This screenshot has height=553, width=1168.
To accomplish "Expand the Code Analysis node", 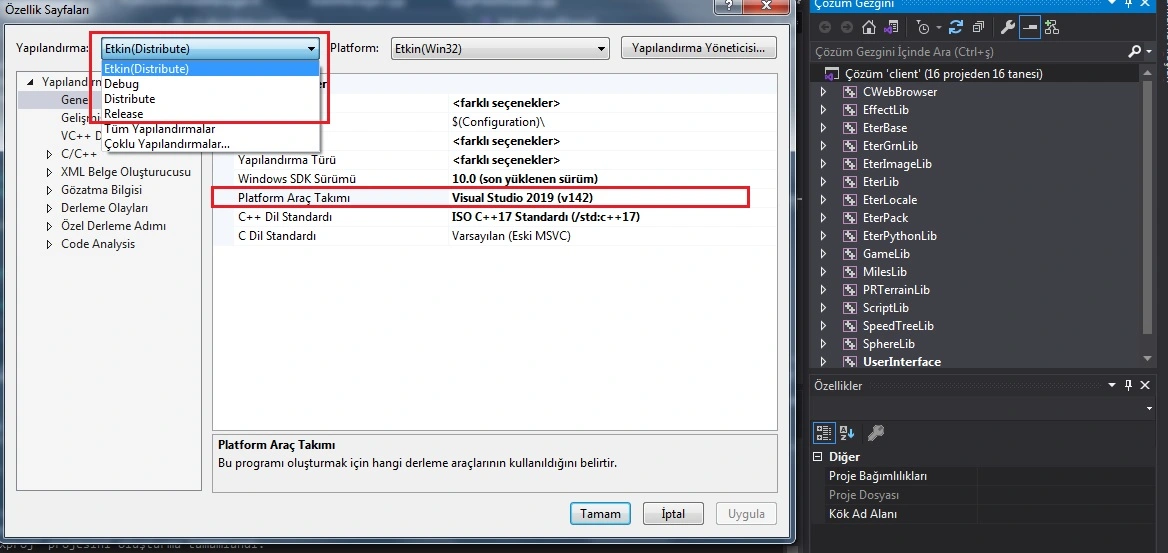I will click(x=50, y=244).
